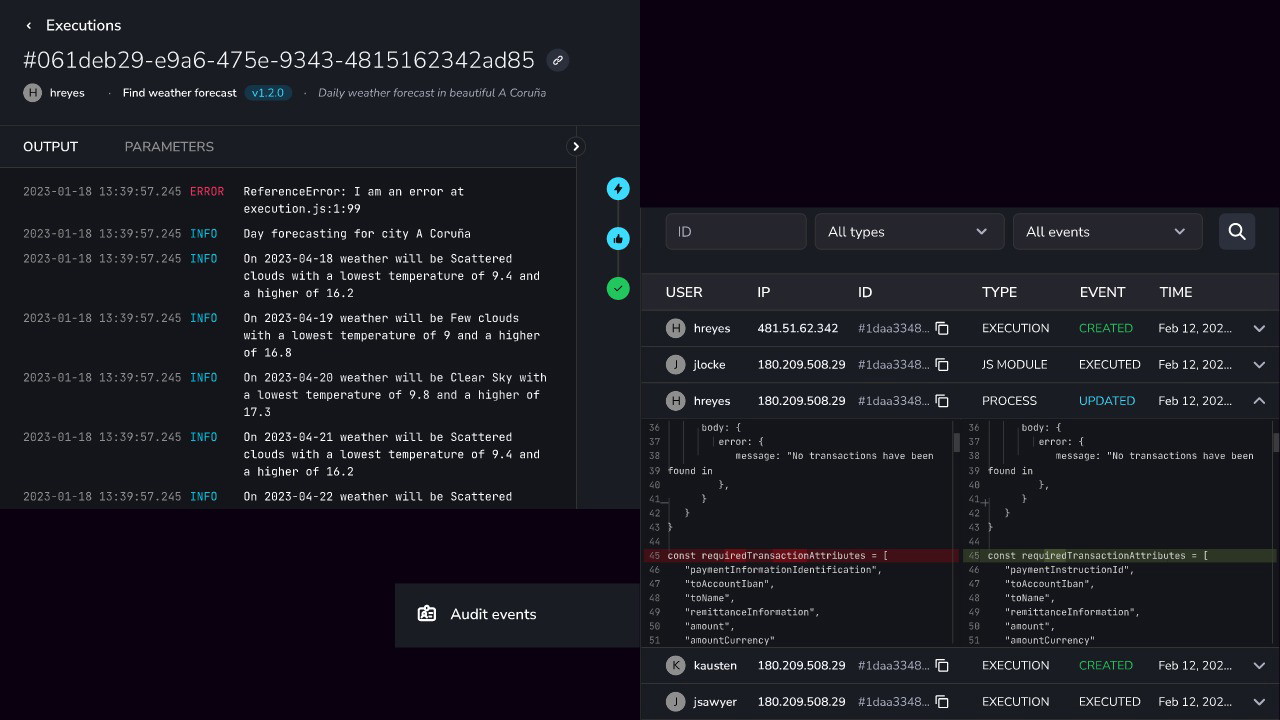Collapse the expanded hreyes PROCESS row
The height and width of the screenshot is (720, 1280).
coord(1259,400)
